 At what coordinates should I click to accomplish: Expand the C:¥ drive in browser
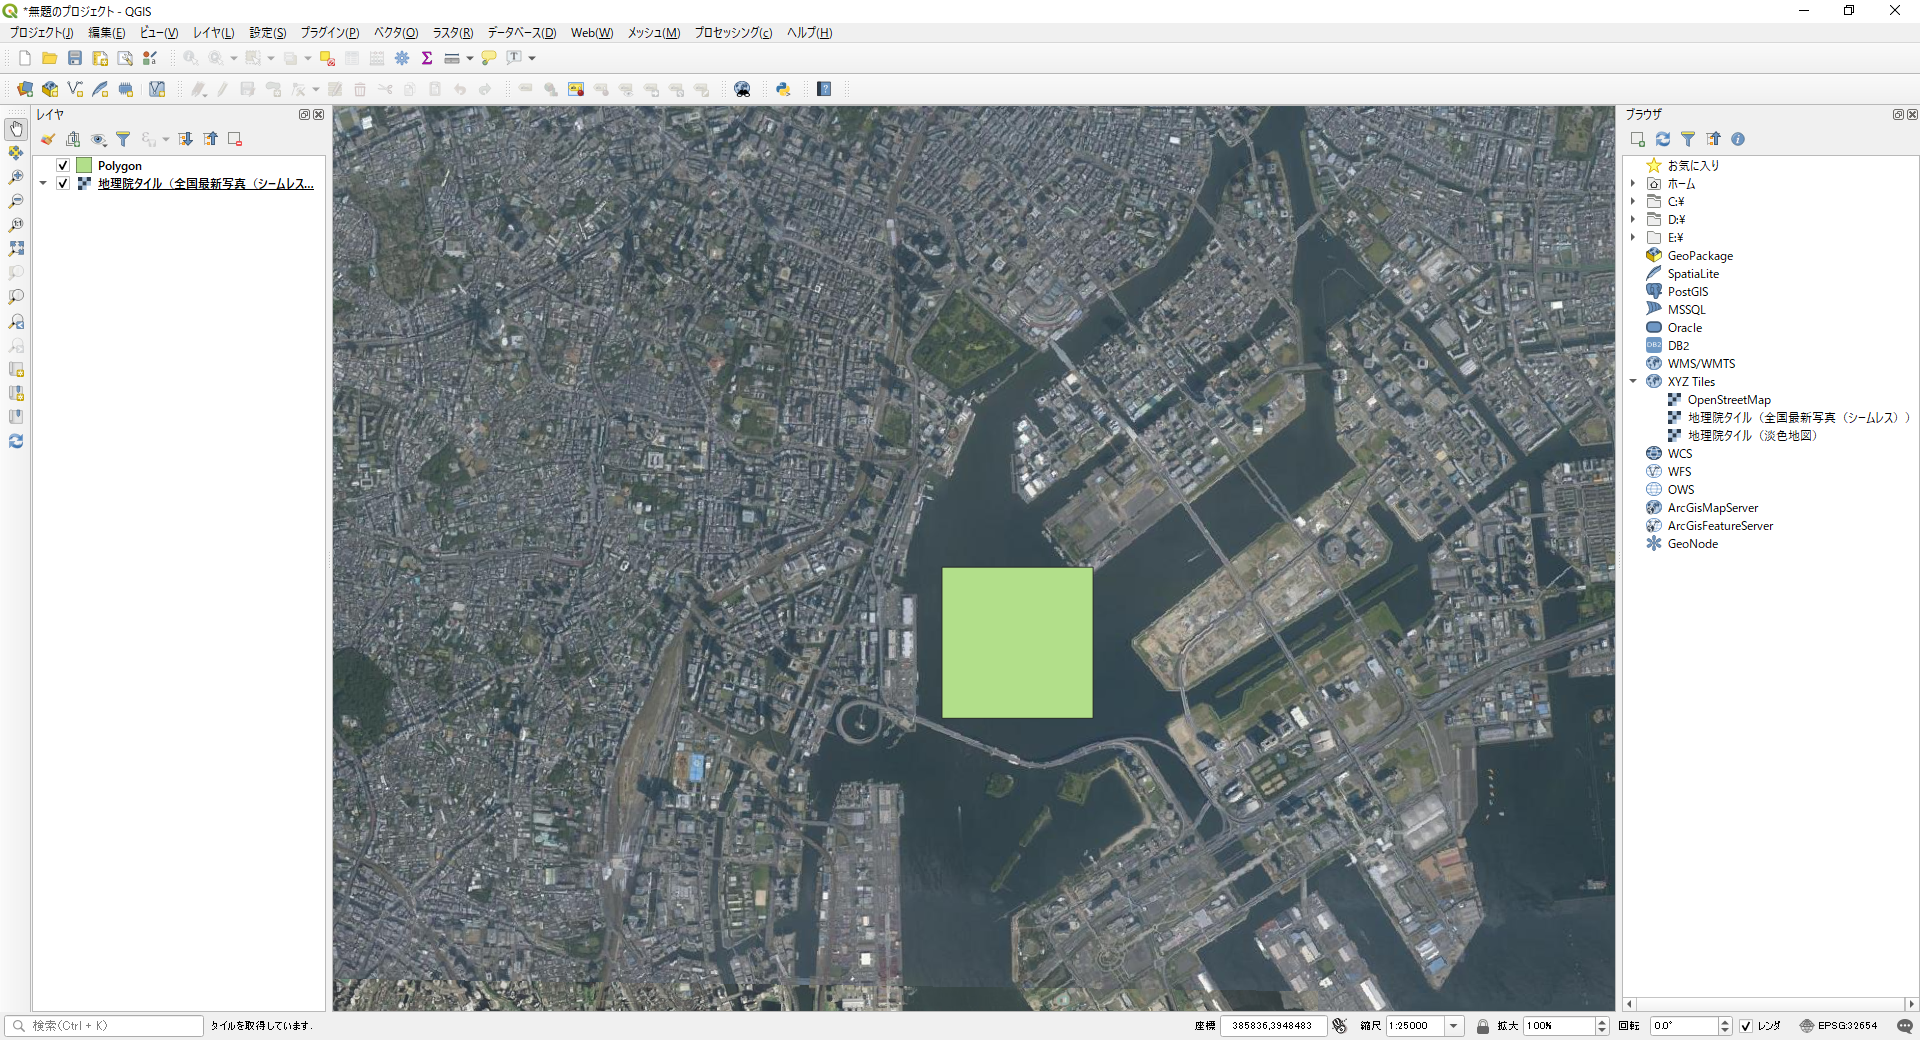pyautogui.click(x=1634, y=202)
